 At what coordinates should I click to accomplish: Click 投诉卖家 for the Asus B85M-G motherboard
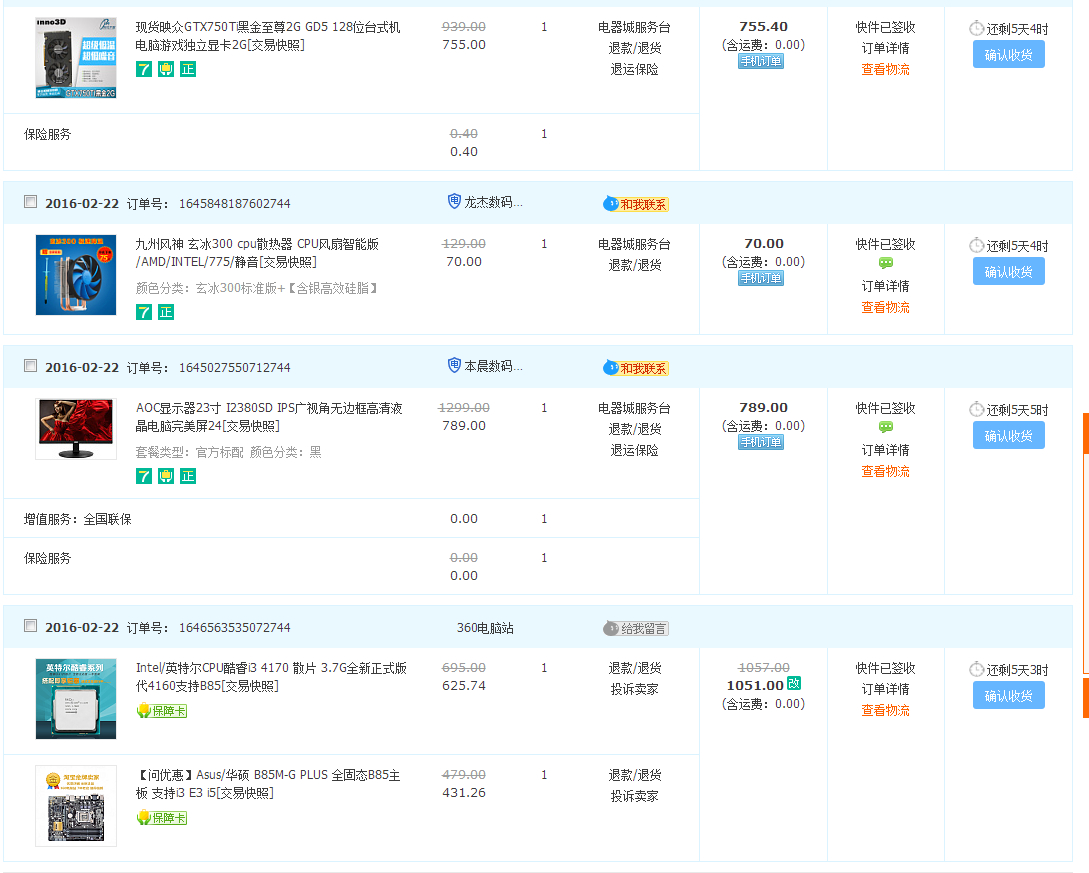634,796
